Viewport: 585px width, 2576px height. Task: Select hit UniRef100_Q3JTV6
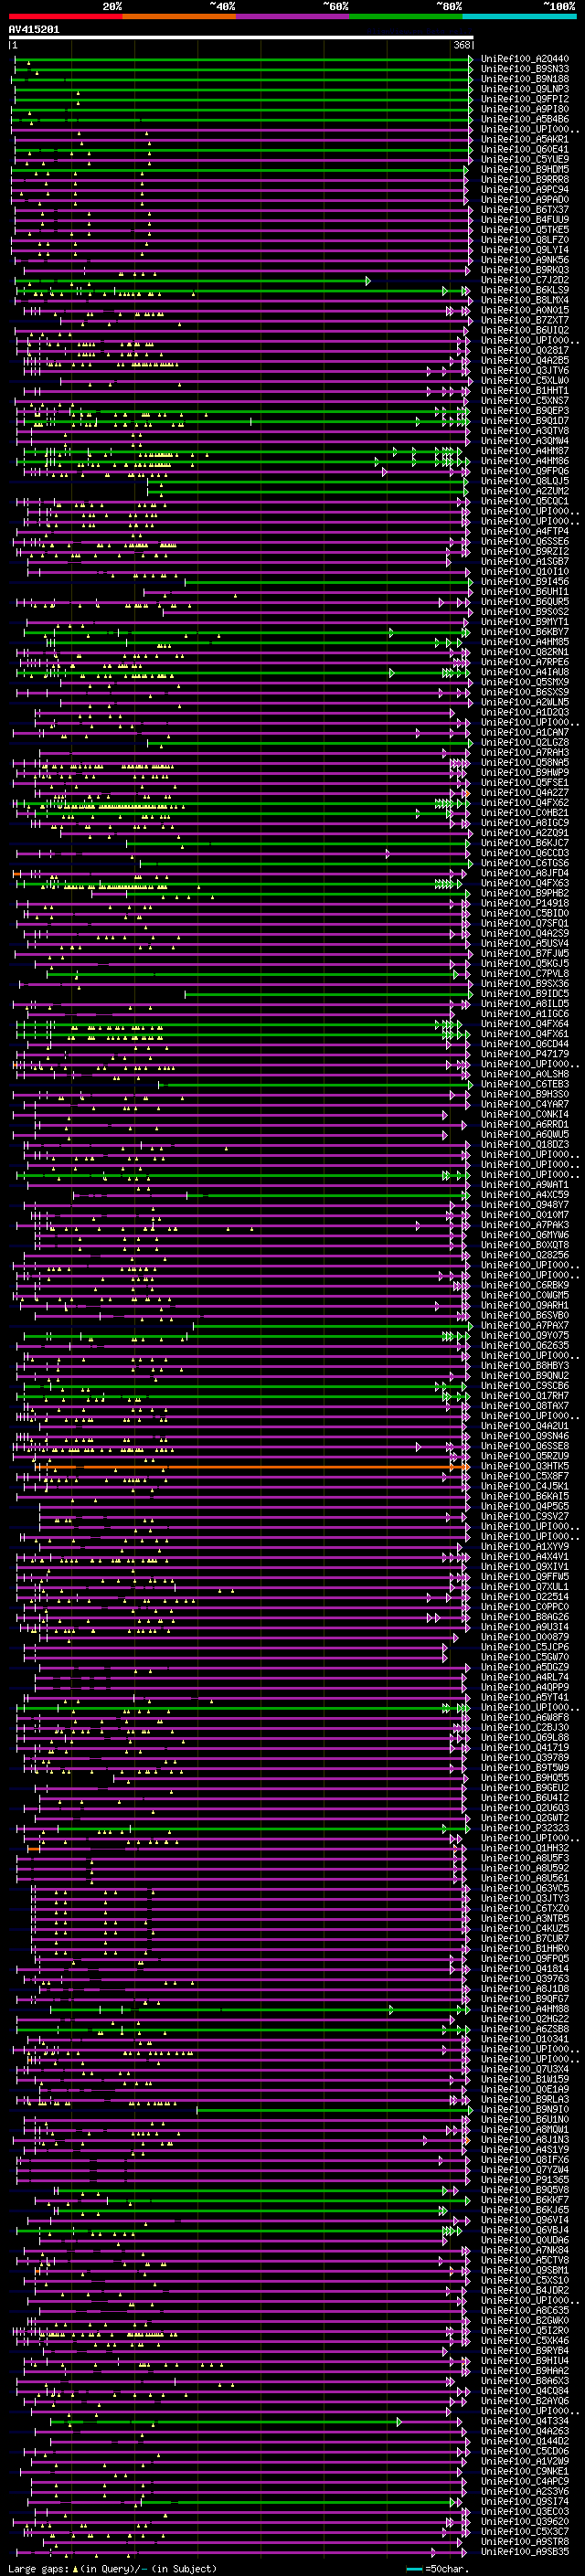(x=525, y=370)
